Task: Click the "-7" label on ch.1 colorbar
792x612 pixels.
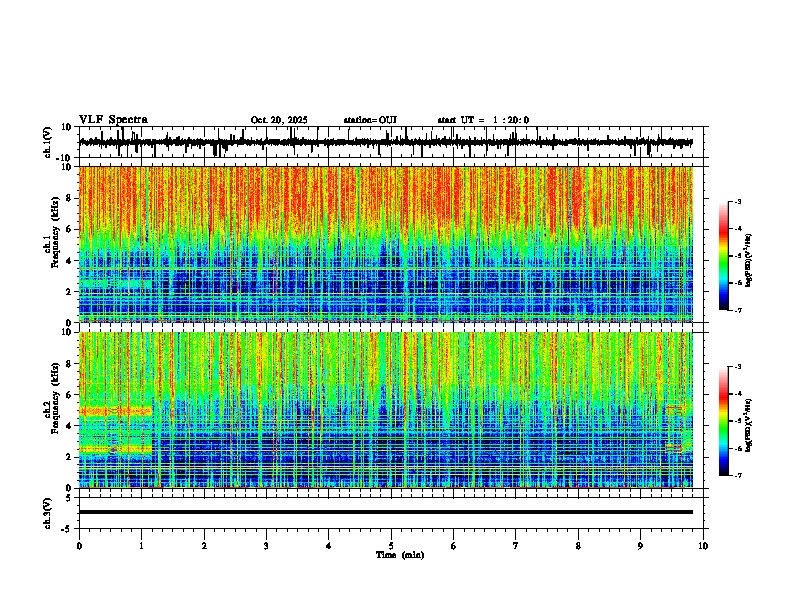Action: pos(737,310)
